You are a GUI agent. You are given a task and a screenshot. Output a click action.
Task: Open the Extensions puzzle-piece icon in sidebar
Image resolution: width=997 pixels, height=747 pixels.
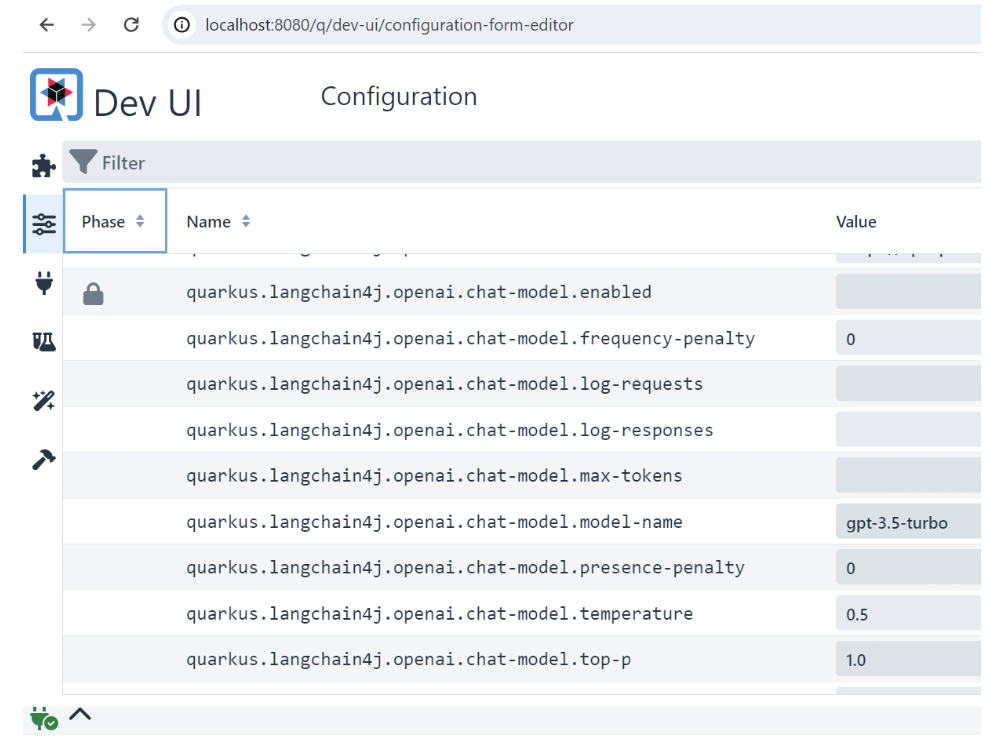[43, 165]
